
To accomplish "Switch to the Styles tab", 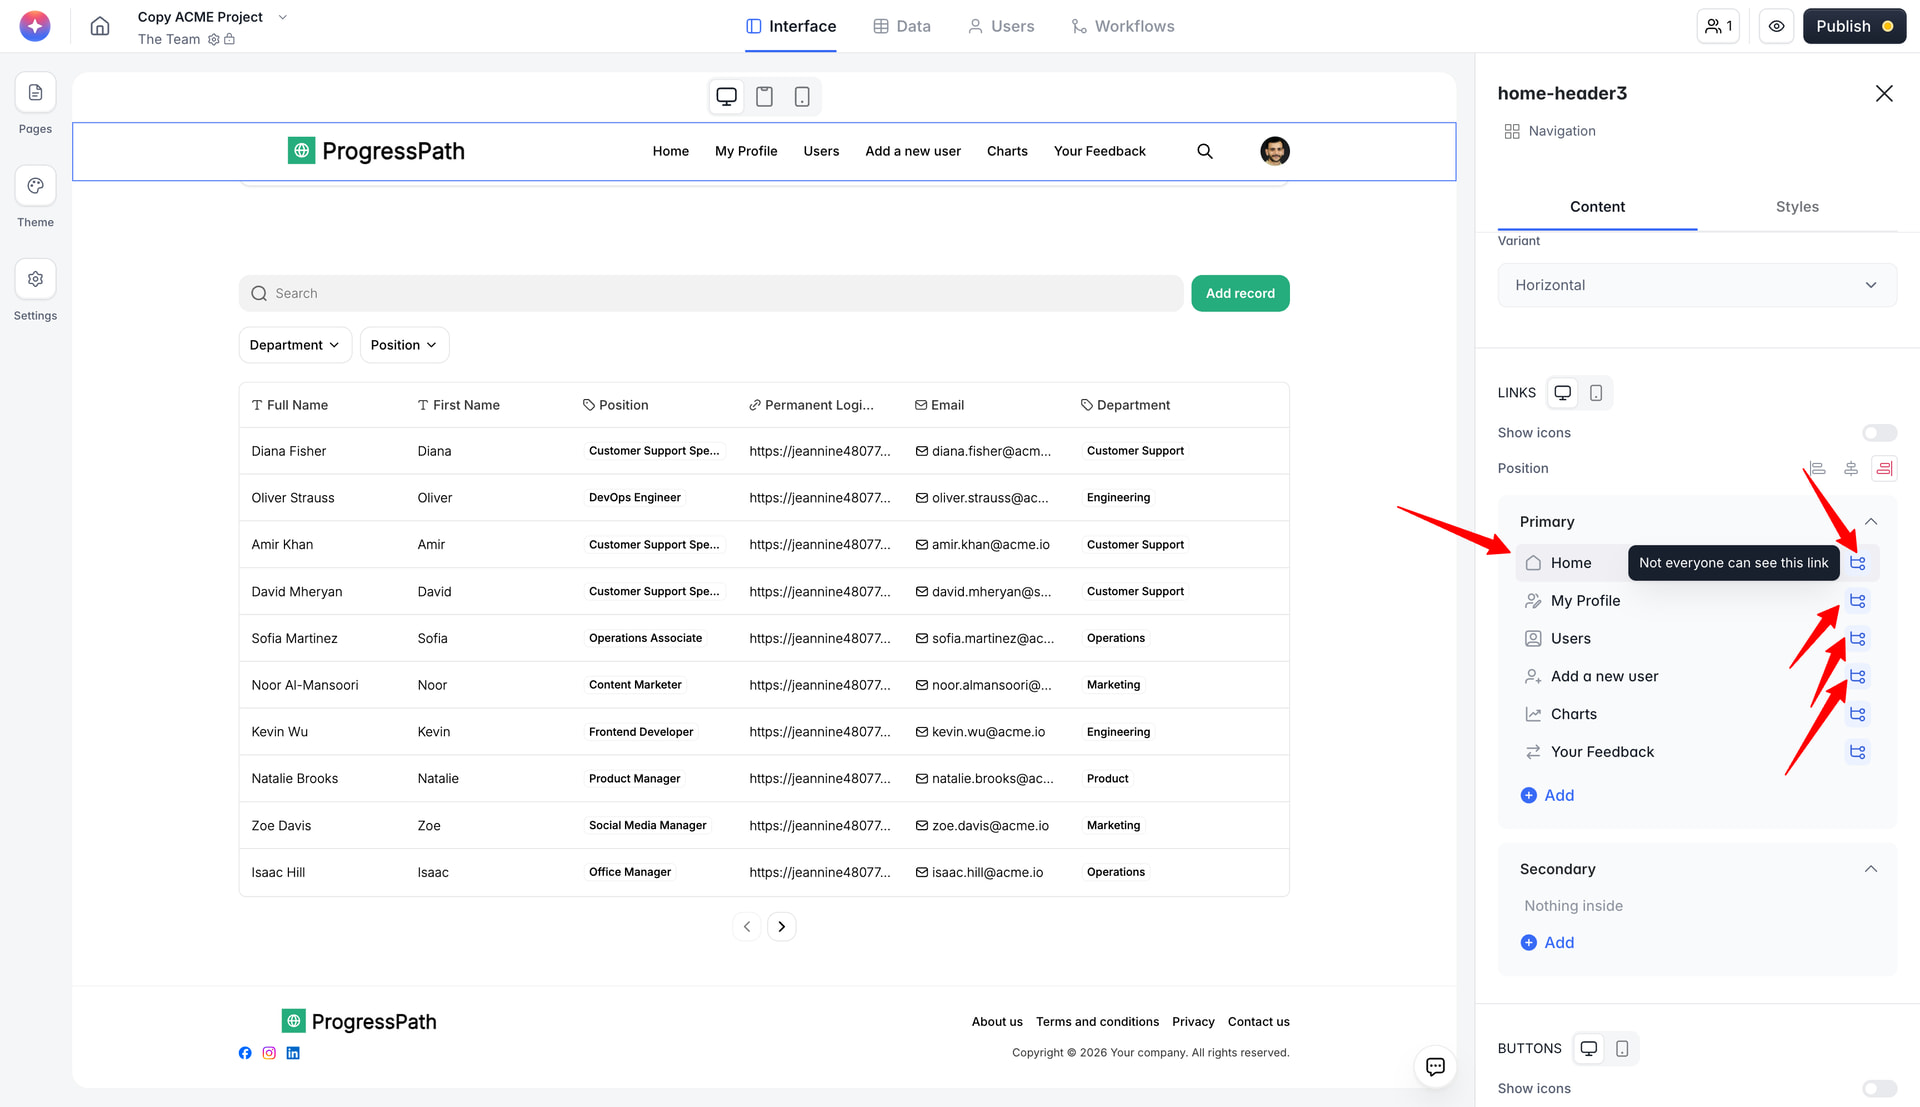I will click(1796, 207).
